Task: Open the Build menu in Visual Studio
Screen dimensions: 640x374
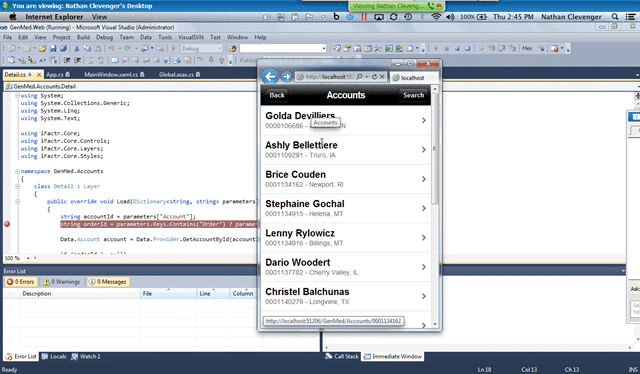Action: 83,37
